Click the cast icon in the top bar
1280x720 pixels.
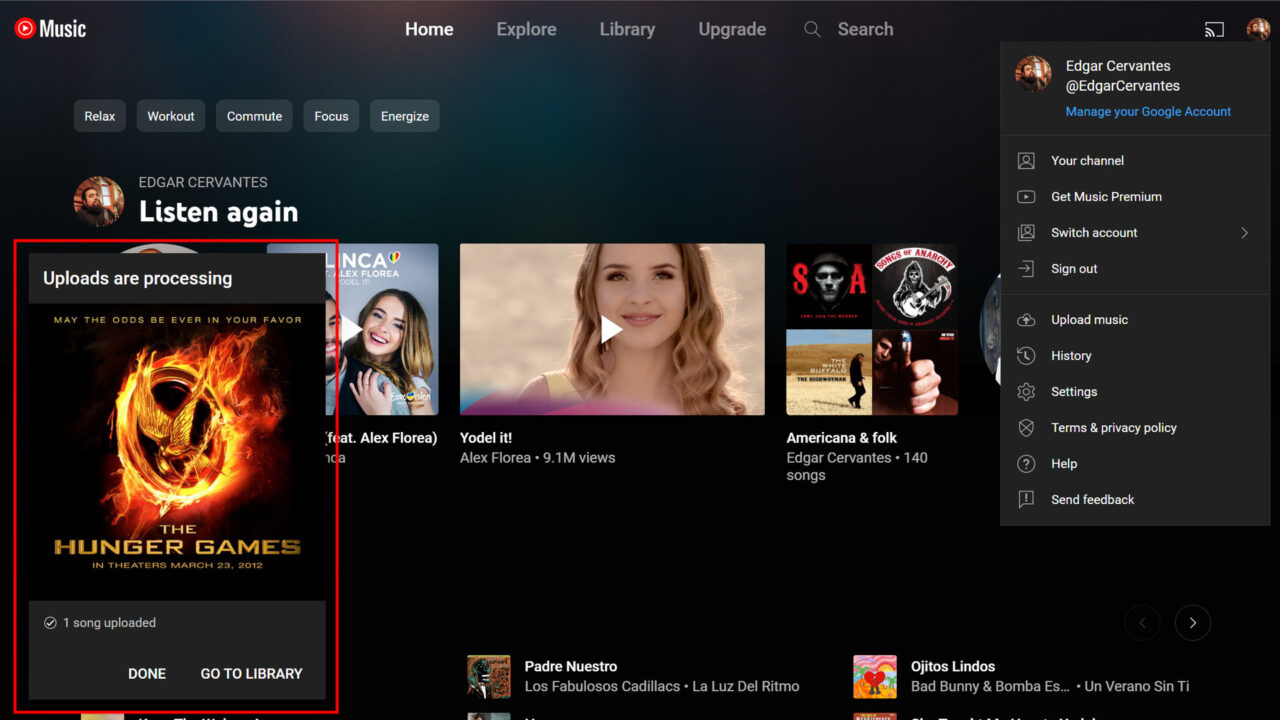[1214, 30]
